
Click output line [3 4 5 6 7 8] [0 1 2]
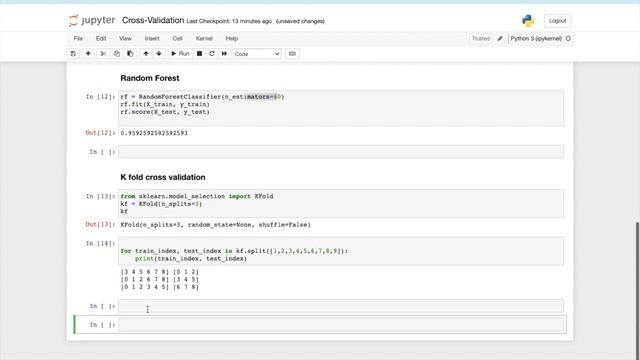[x=160, y=272]
